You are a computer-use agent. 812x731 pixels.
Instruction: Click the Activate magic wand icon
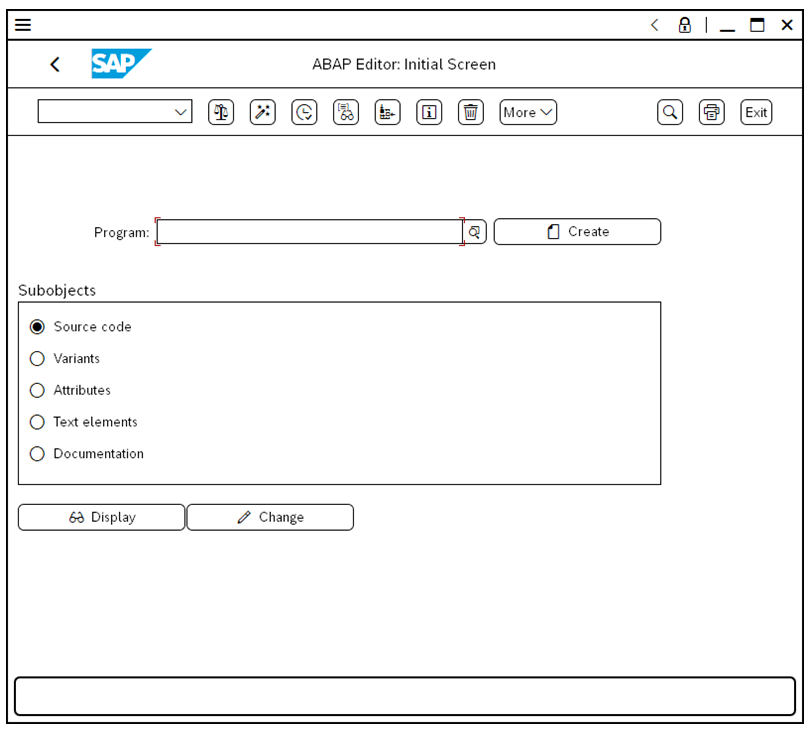[x=263, y=113]
